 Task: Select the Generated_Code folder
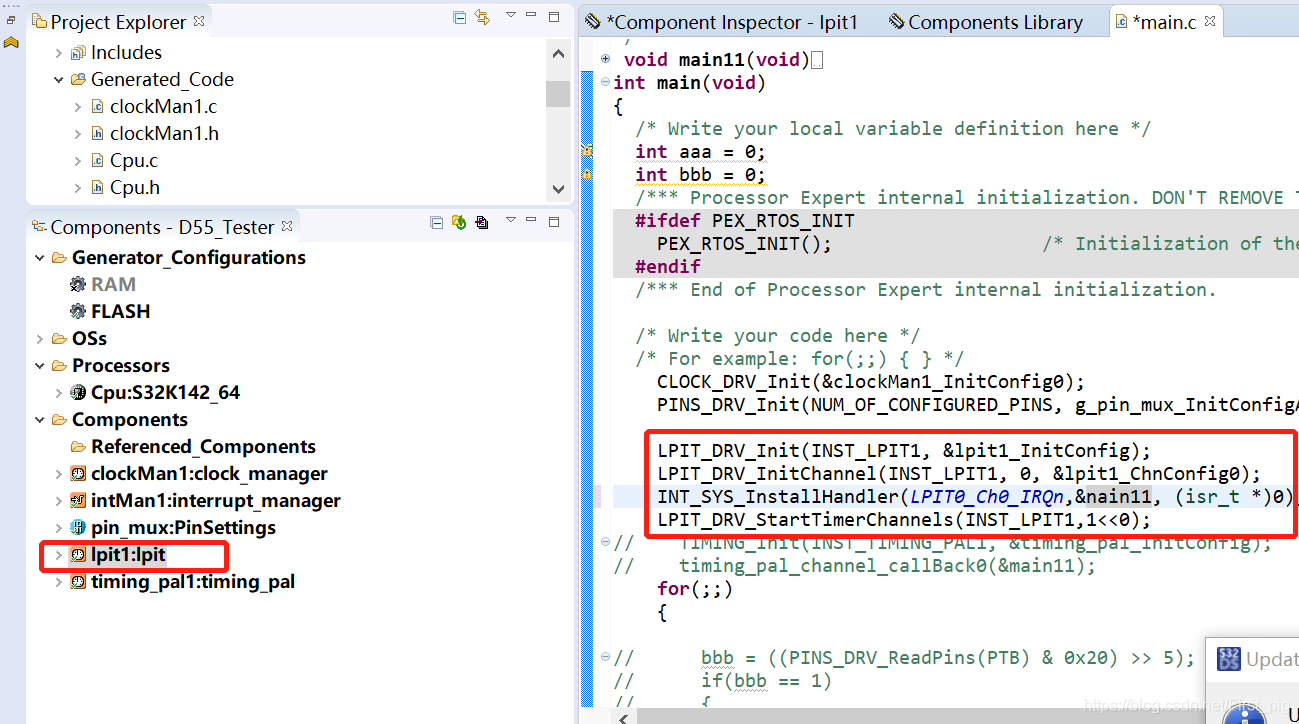(162, 80)
